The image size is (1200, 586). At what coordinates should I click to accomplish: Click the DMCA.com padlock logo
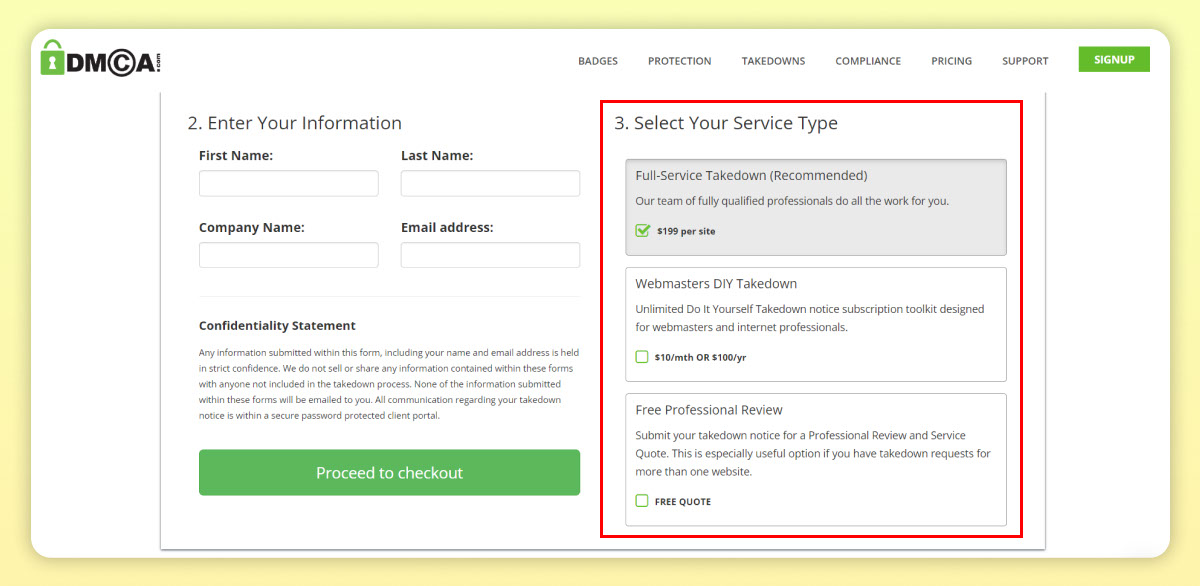coord(100,60)
